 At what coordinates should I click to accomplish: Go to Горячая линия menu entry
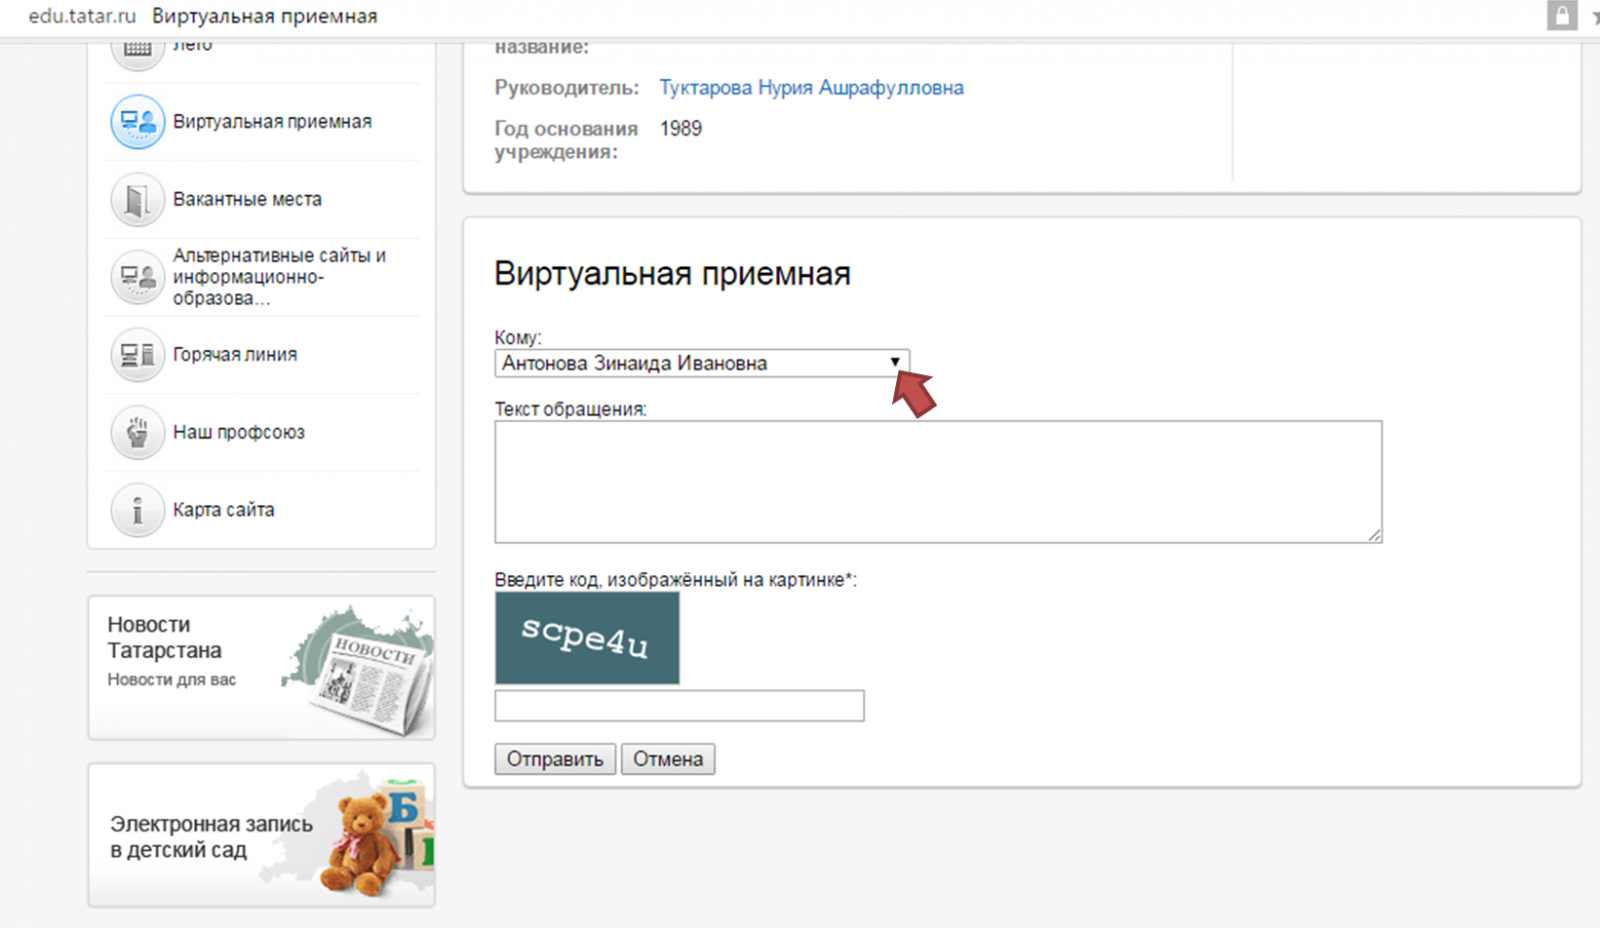coord(235,355)
